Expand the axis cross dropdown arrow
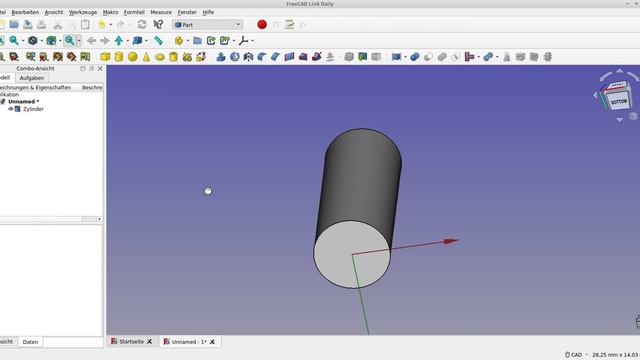640x360 pixels. (x=253, y=40)
